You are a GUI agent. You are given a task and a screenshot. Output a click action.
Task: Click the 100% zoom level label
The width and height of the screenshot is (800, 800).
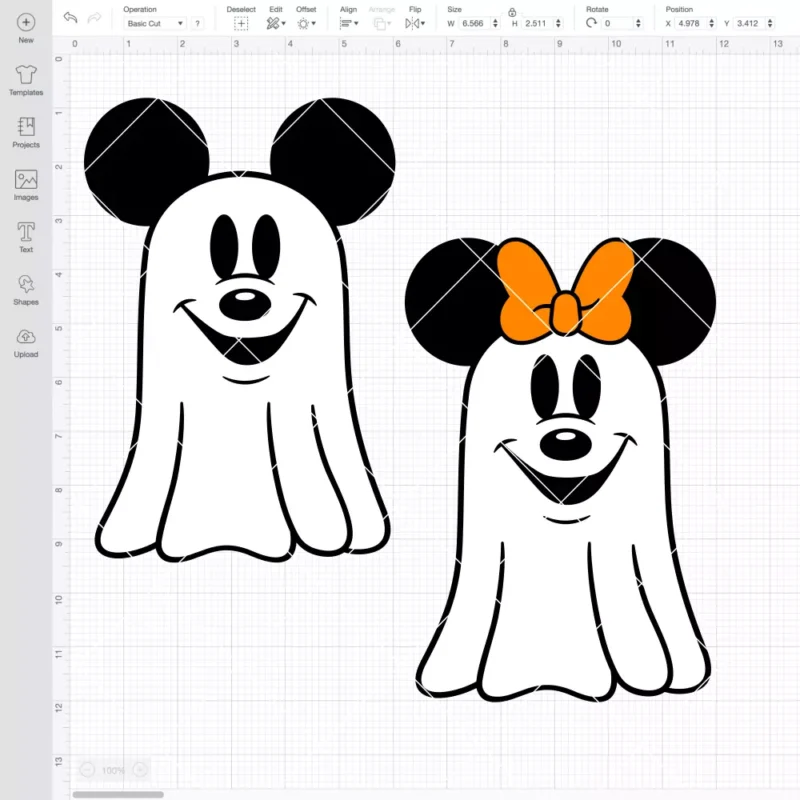click(x=113, y=770)
